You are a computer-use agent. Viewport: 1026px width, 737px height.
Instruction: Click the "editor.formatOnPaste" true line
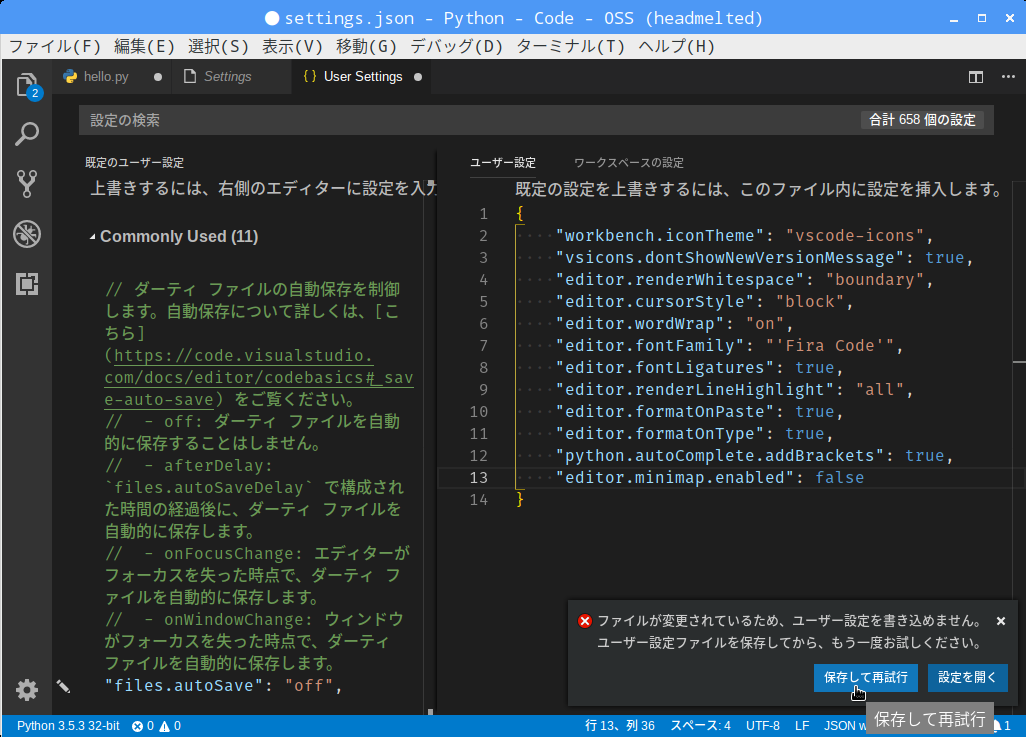(x=699, y=412)
